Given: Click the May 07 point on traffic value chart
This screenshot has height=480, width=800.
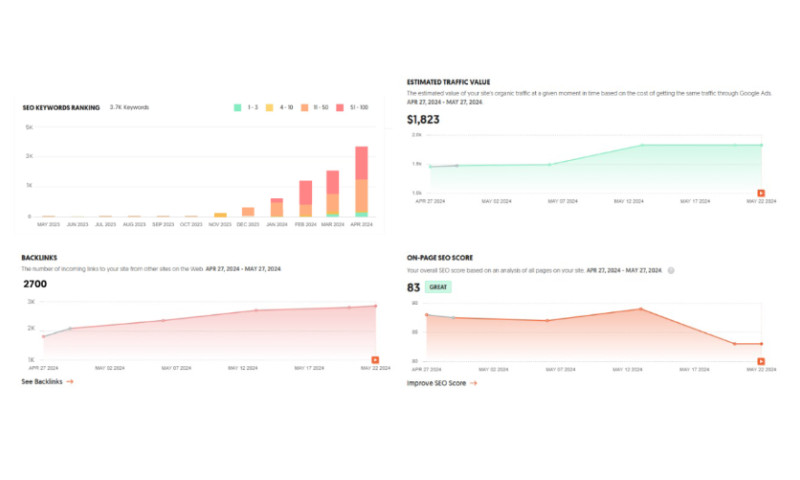Looking at the screenshot, I should click(x=549, y=165).
